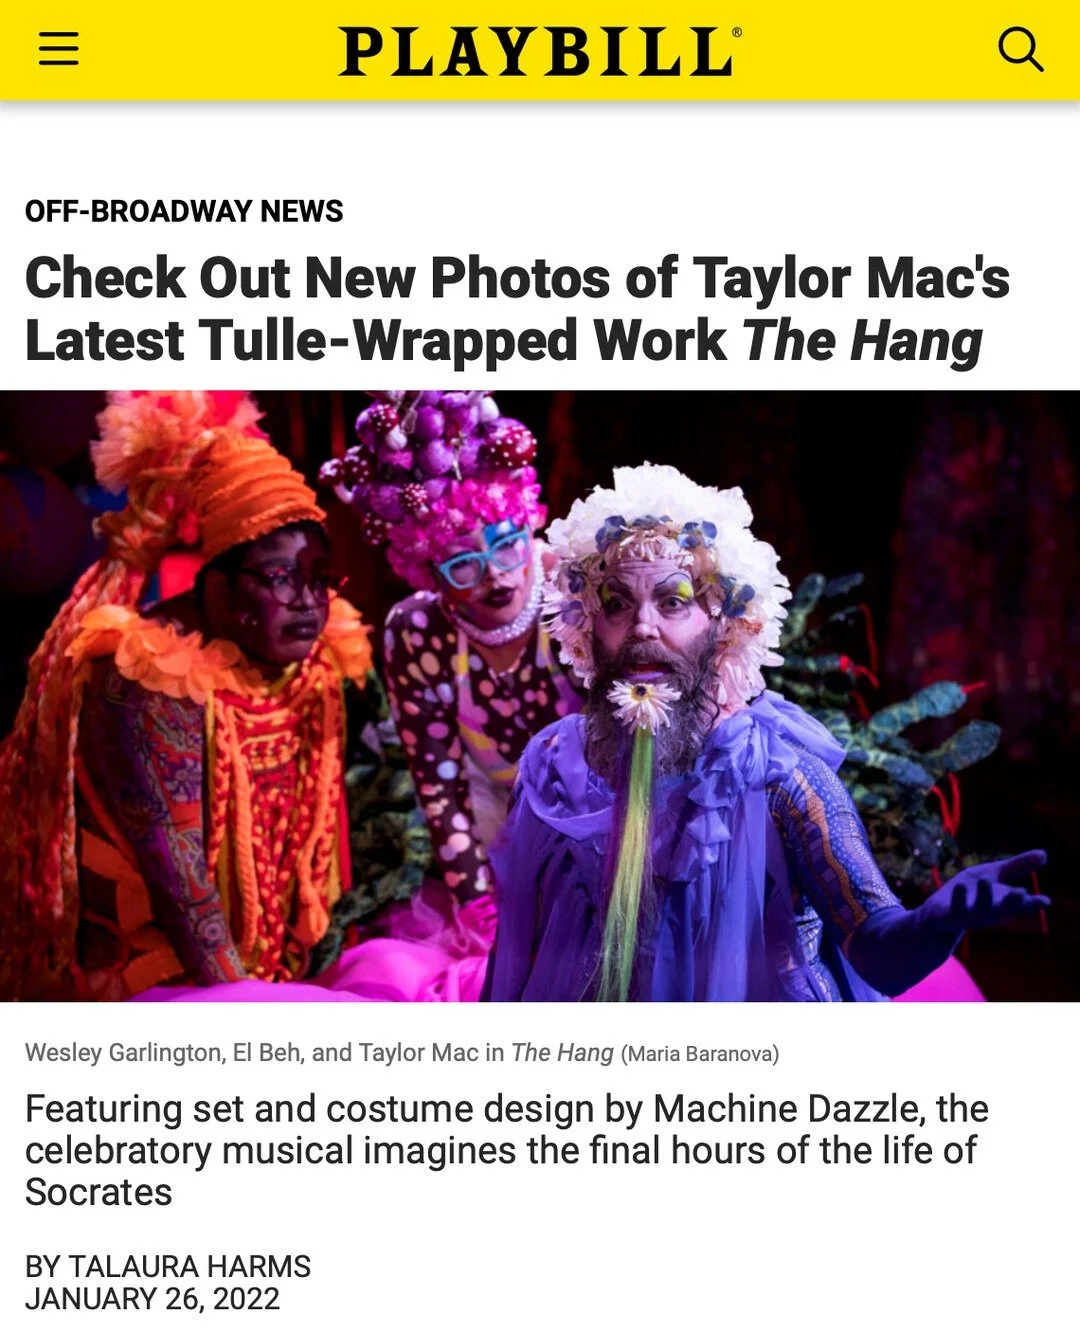1080x1332 pixels.
Task: Open the hamburger navigation menu
Action: pos(59,48)
